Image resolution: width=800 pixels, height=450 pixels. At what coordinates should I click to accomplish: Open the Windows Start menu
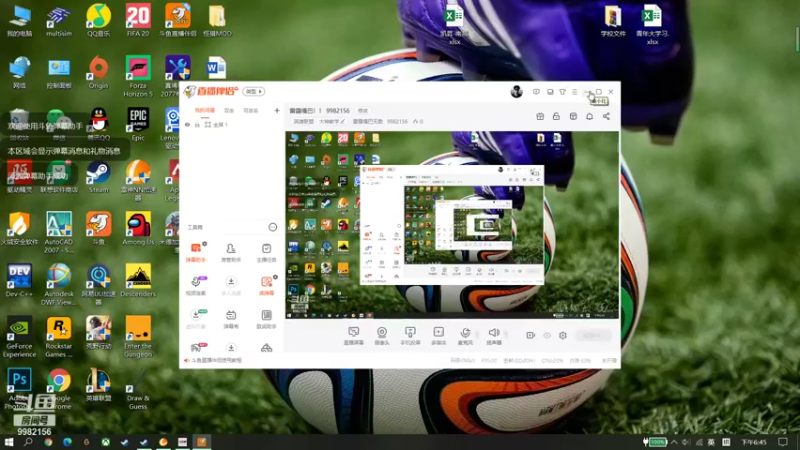[9, 442]
